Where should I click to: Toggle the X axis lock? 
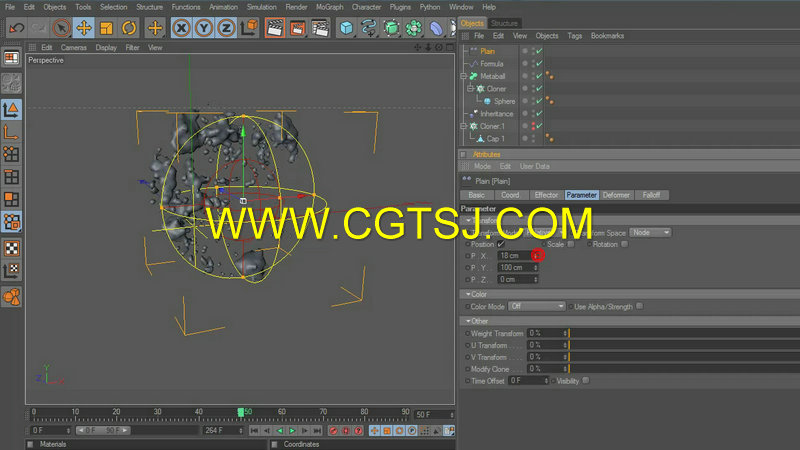coord(181,28)
